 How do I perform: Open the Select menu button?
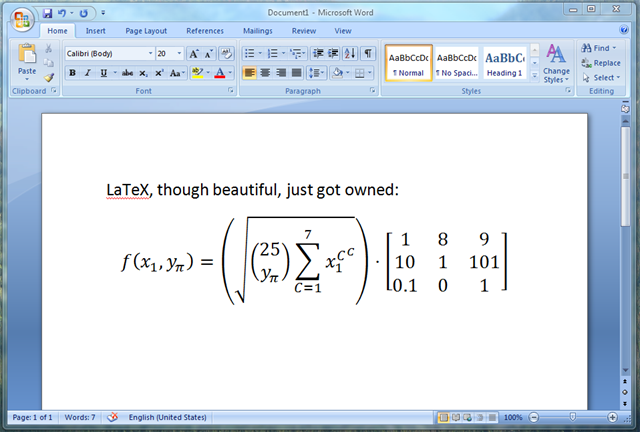point(601,78)
